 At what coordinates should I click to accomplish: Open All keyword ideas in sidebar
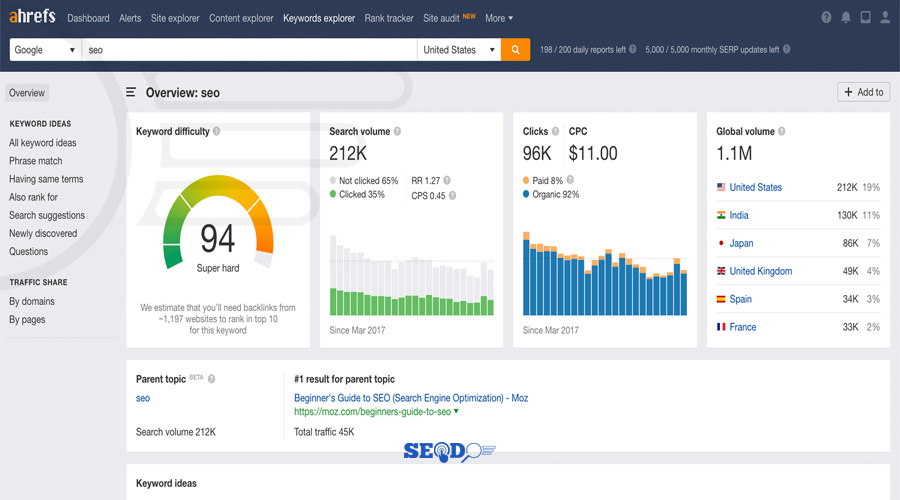point(42,143)
